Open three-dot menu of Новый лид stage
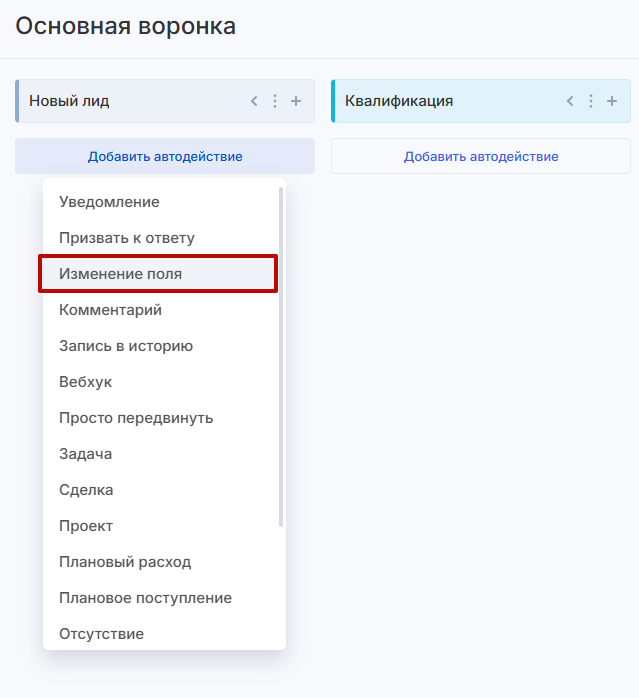This screenshot has height=698, width=639. tap(275, 101)
